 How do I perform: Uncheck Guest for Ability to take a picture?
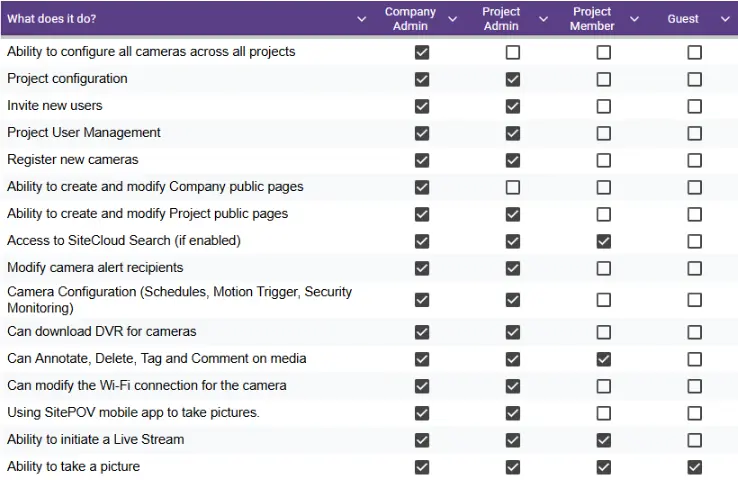coord(694,467)
